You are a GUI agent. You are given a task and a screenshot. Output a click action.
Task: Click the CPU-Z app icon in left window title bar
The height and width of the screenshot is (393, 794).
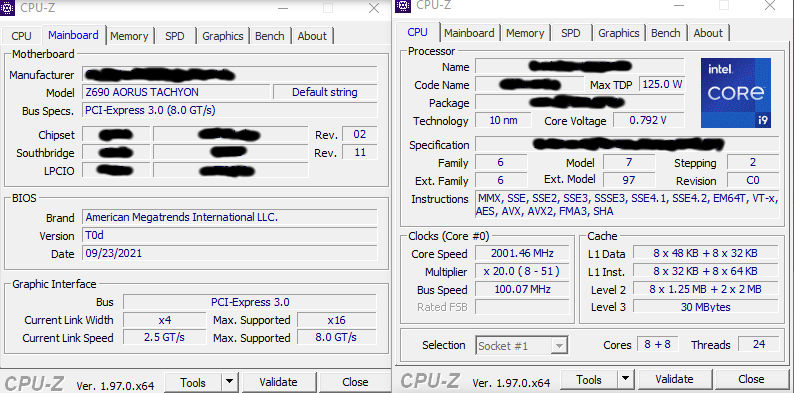(x=8, y=8)
